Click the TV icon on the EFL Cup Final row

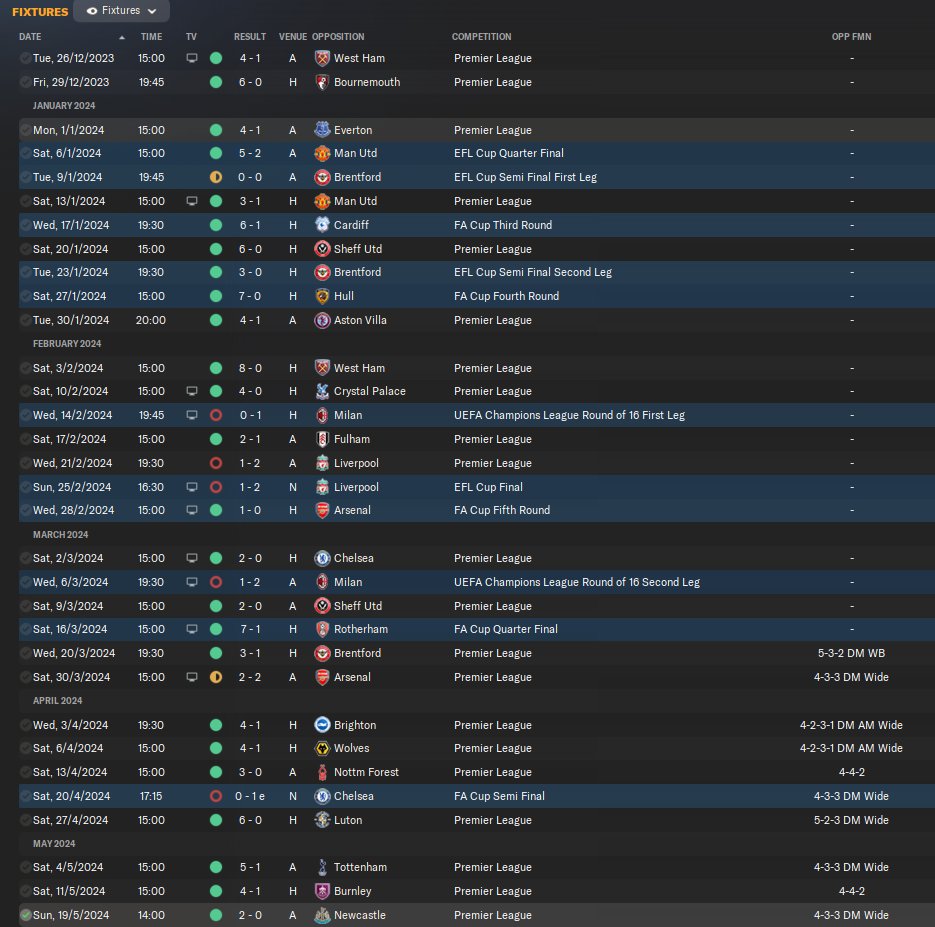[x=191, y=487]
